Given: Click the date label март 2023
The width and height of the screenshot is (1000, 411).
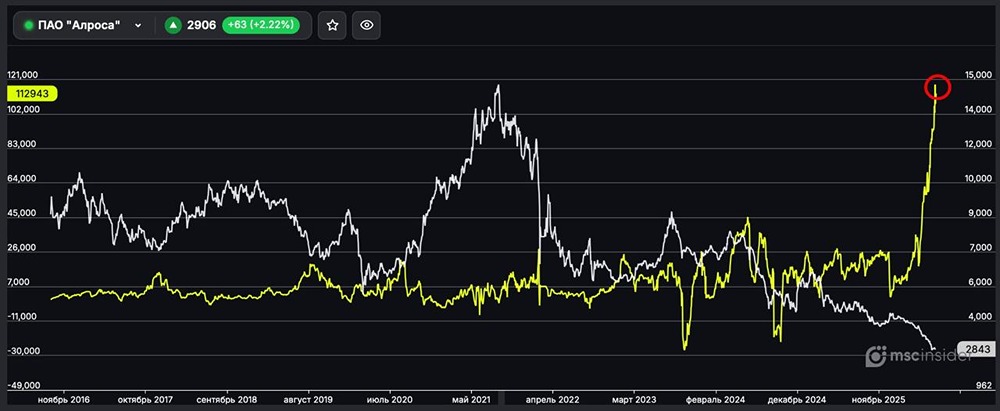Looking at the screenshot, I should (x=634, y=400).
